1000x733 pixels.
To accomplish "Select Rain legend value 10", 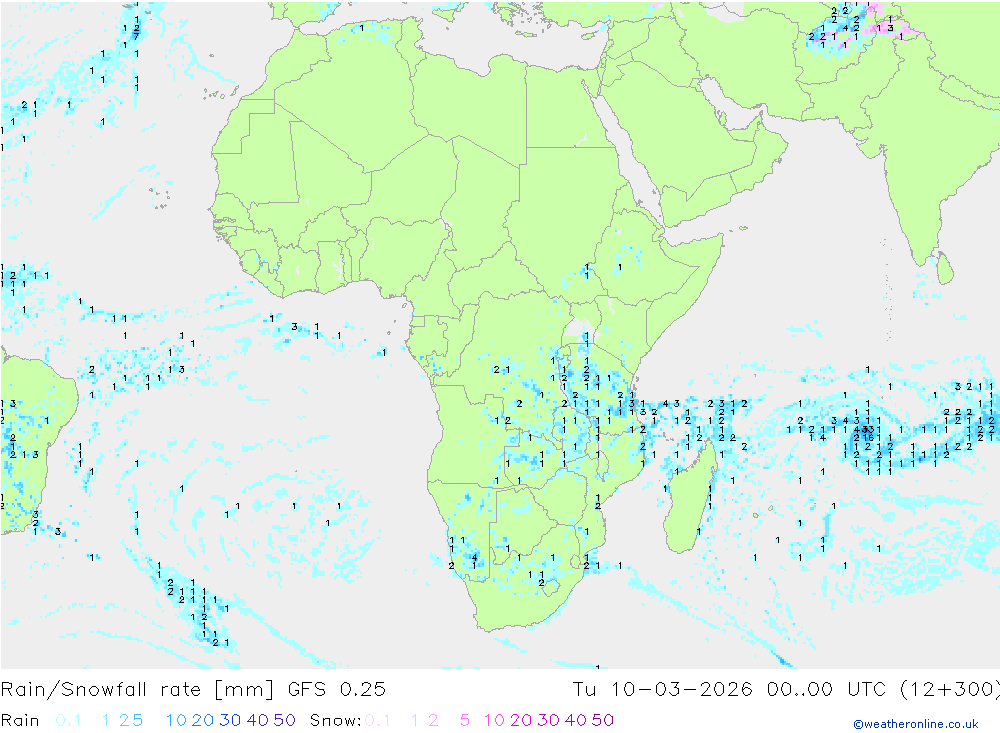I will (176, 720).
